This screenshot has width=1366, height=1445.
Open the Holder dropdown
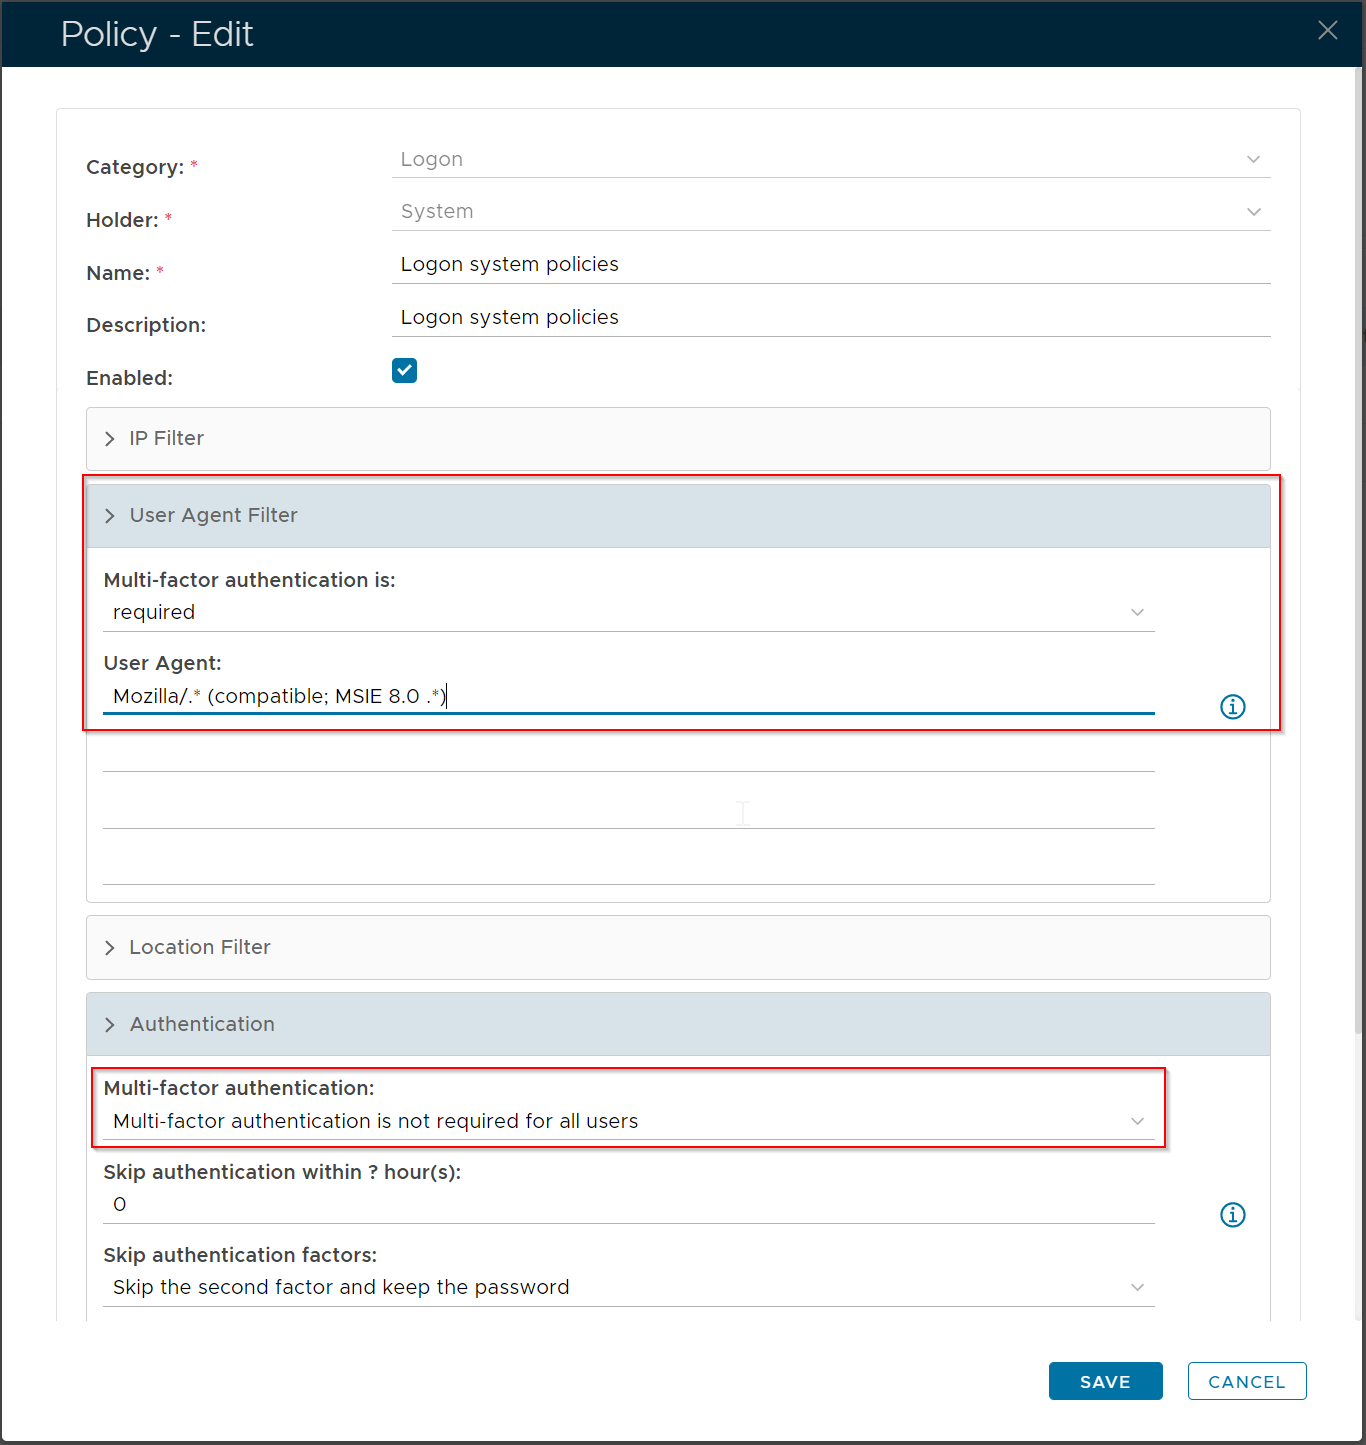(830, 212)
